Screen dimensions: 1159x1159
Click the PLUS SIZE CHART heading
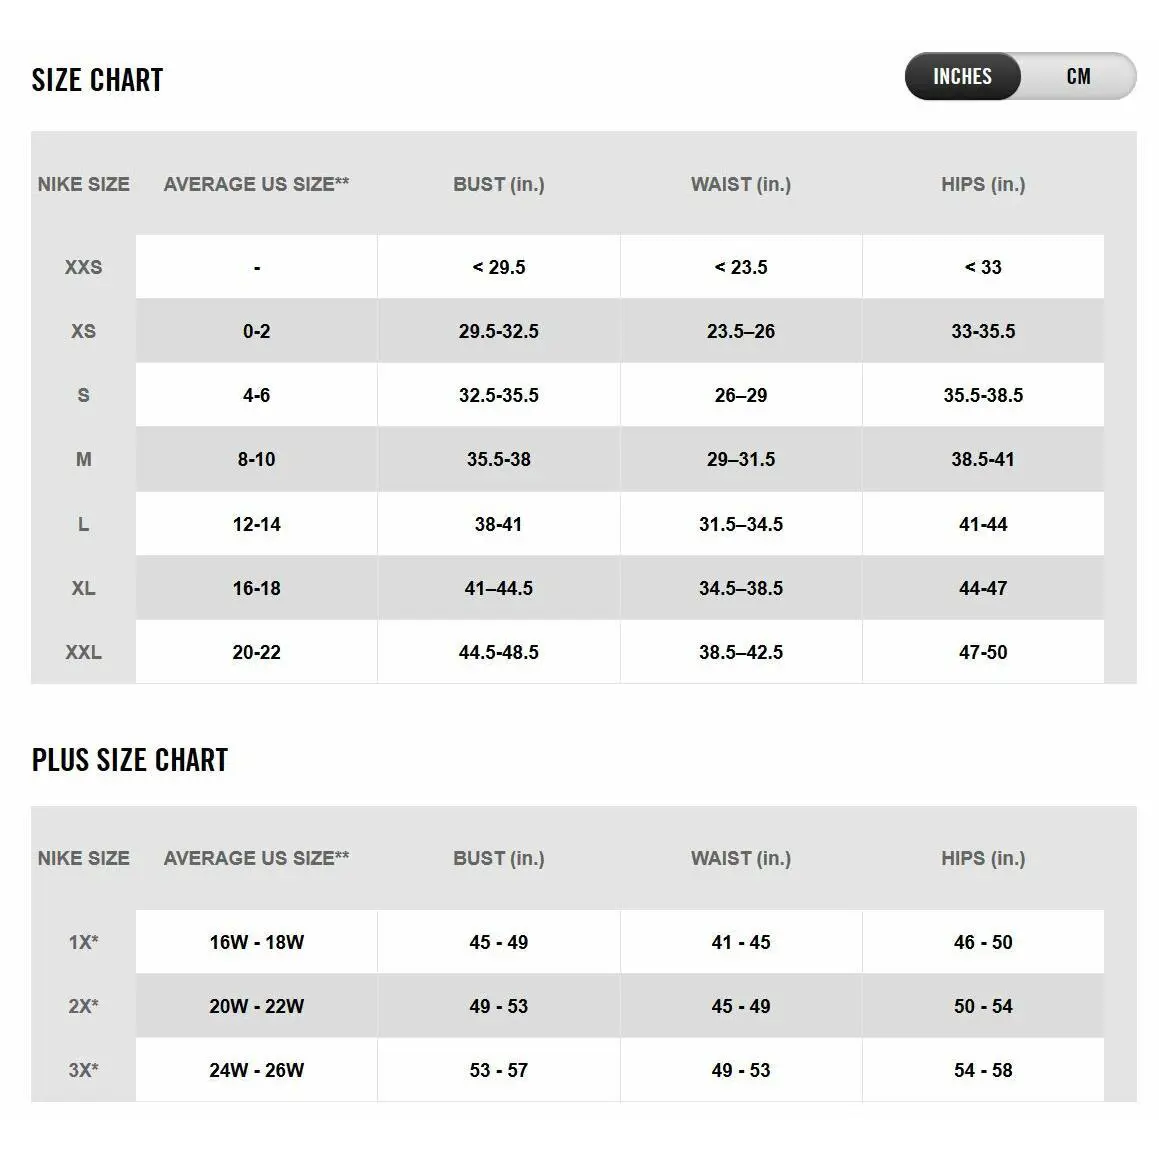point(130,760)
